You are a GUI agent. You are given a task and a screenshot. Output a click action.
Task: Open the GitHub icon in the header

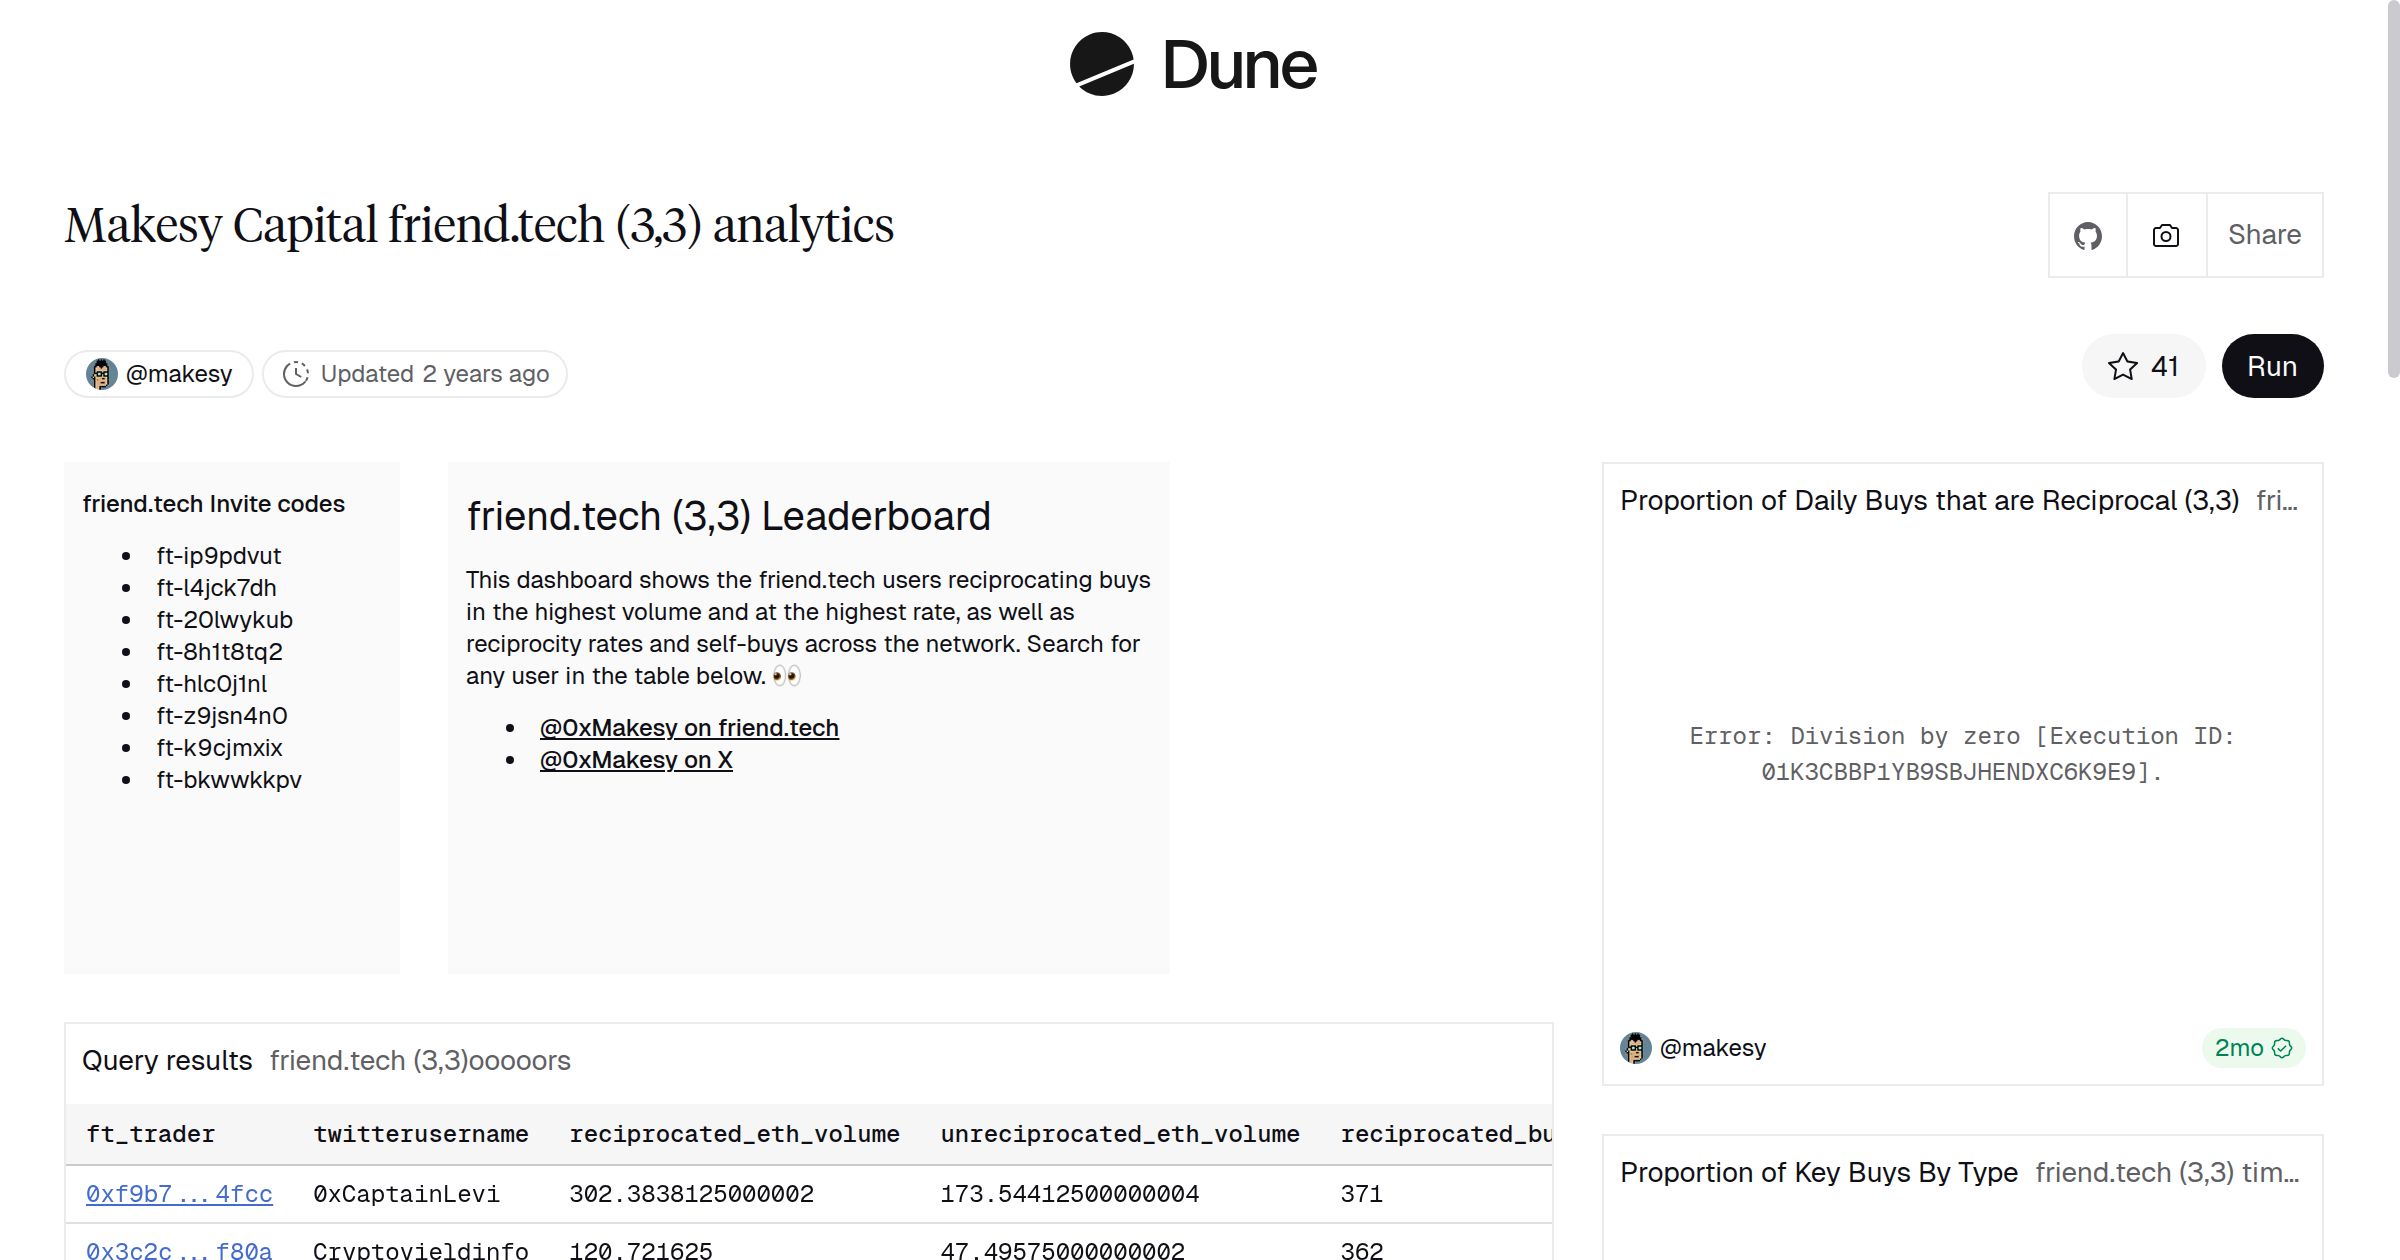tap(2088, 234)
